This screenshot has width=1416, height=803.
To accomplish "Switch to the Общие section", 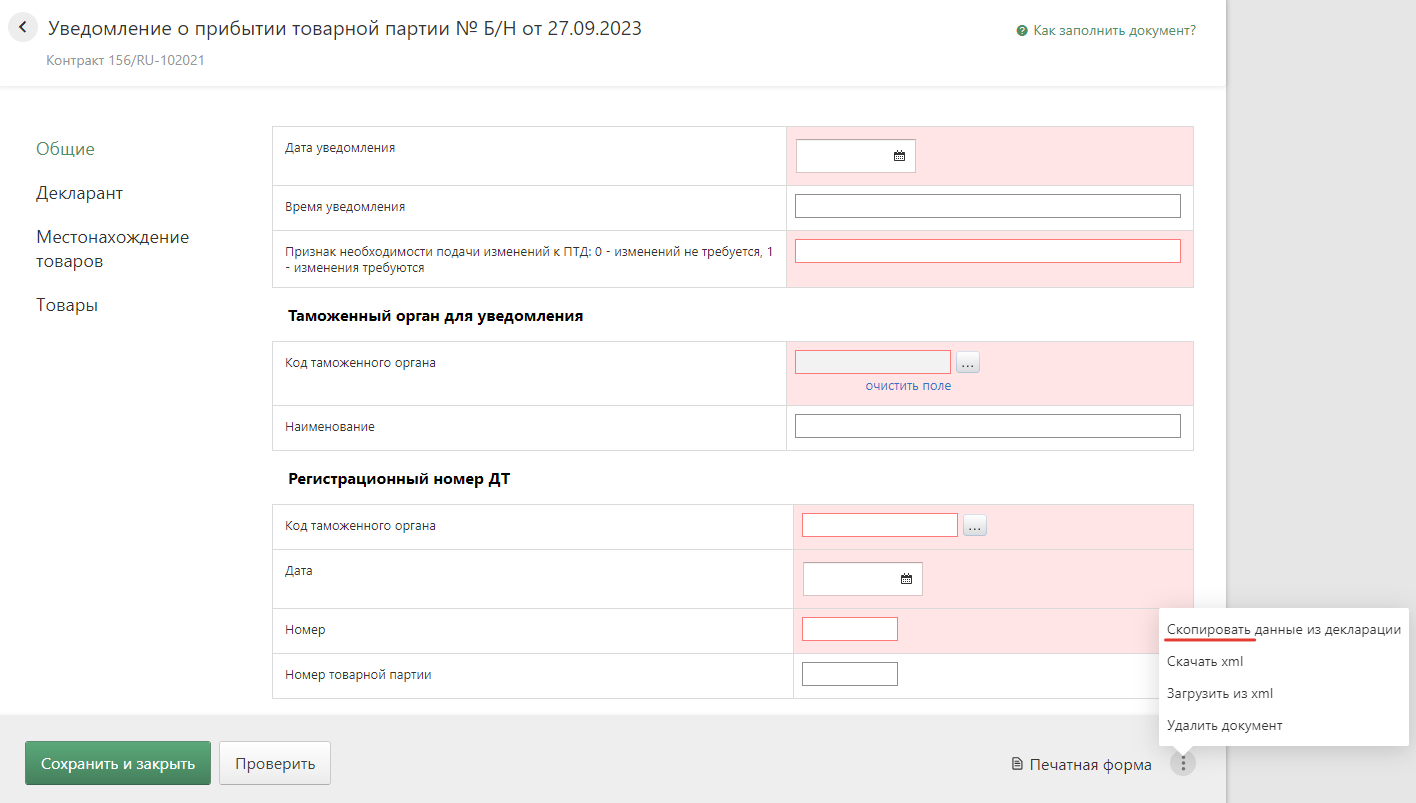I will tap(66, 149).
